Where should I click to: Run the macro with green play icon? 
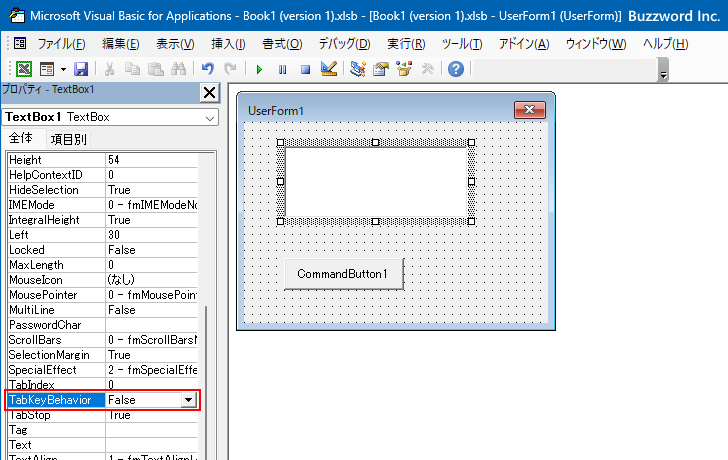click(x=259, y=70)
